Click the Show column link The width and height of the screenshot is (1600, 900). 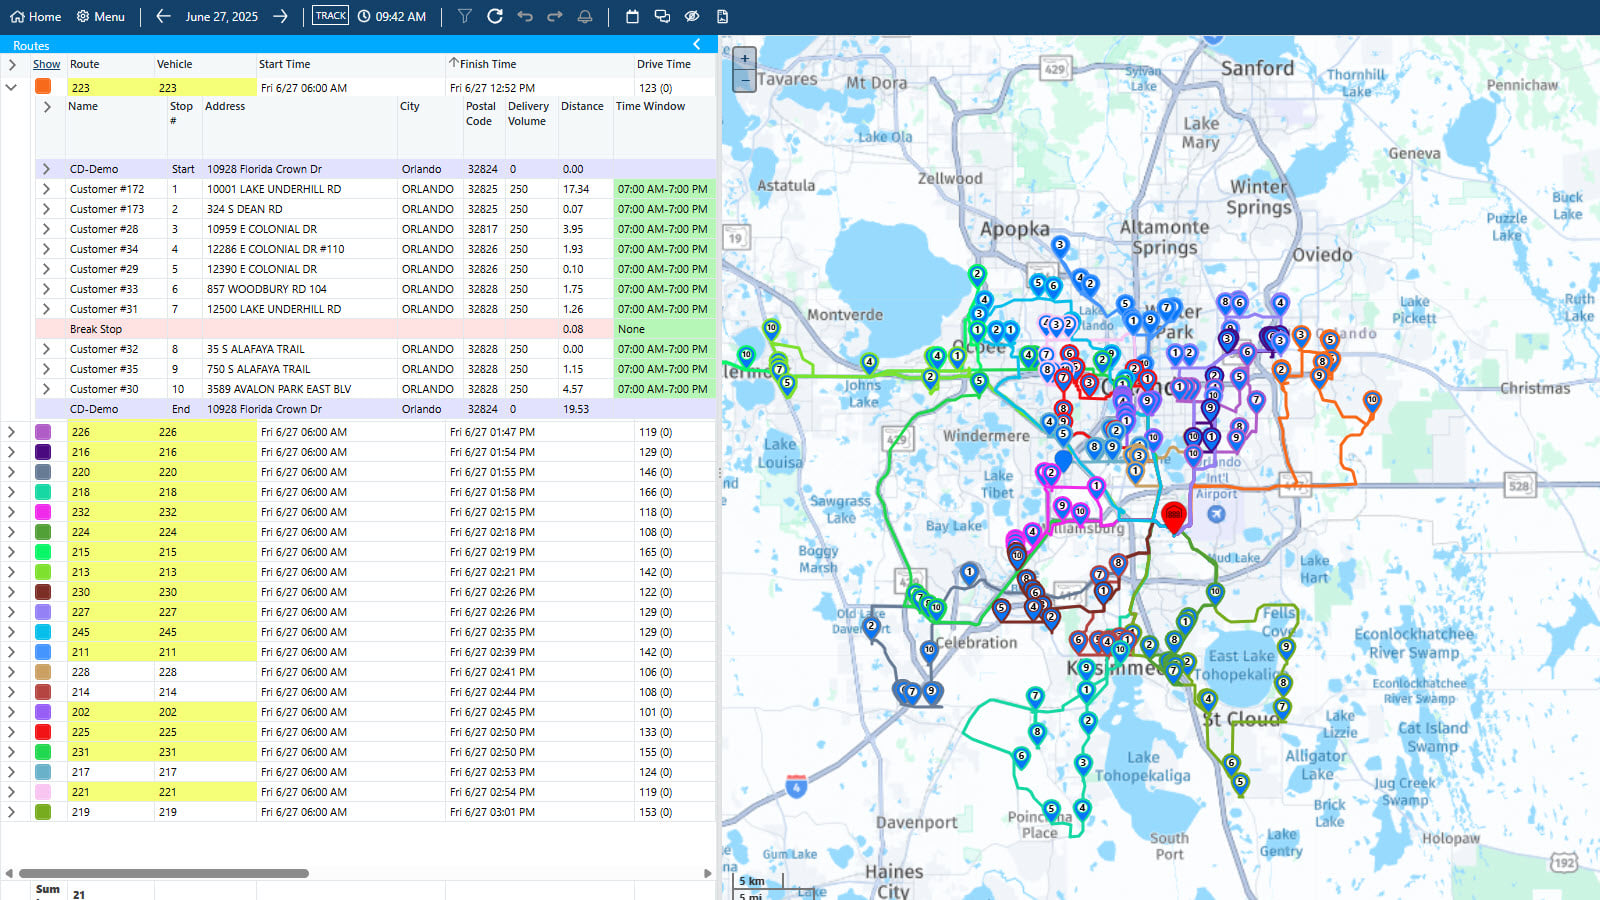pyautogui.click(x=46, y=64)
